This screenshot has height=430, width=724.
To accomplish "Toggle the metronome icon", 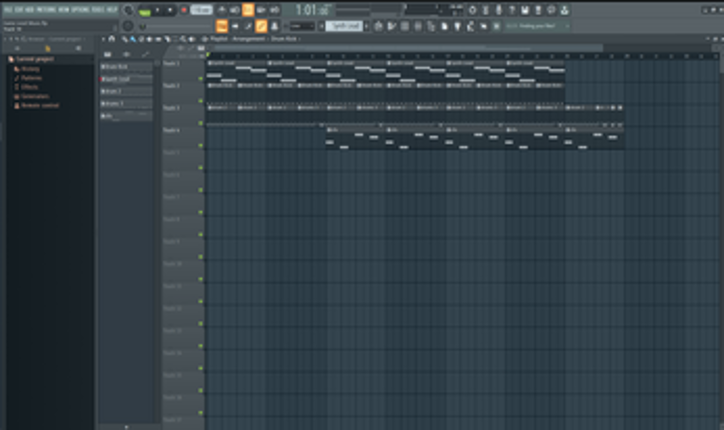I will click(x=221, y=10).
